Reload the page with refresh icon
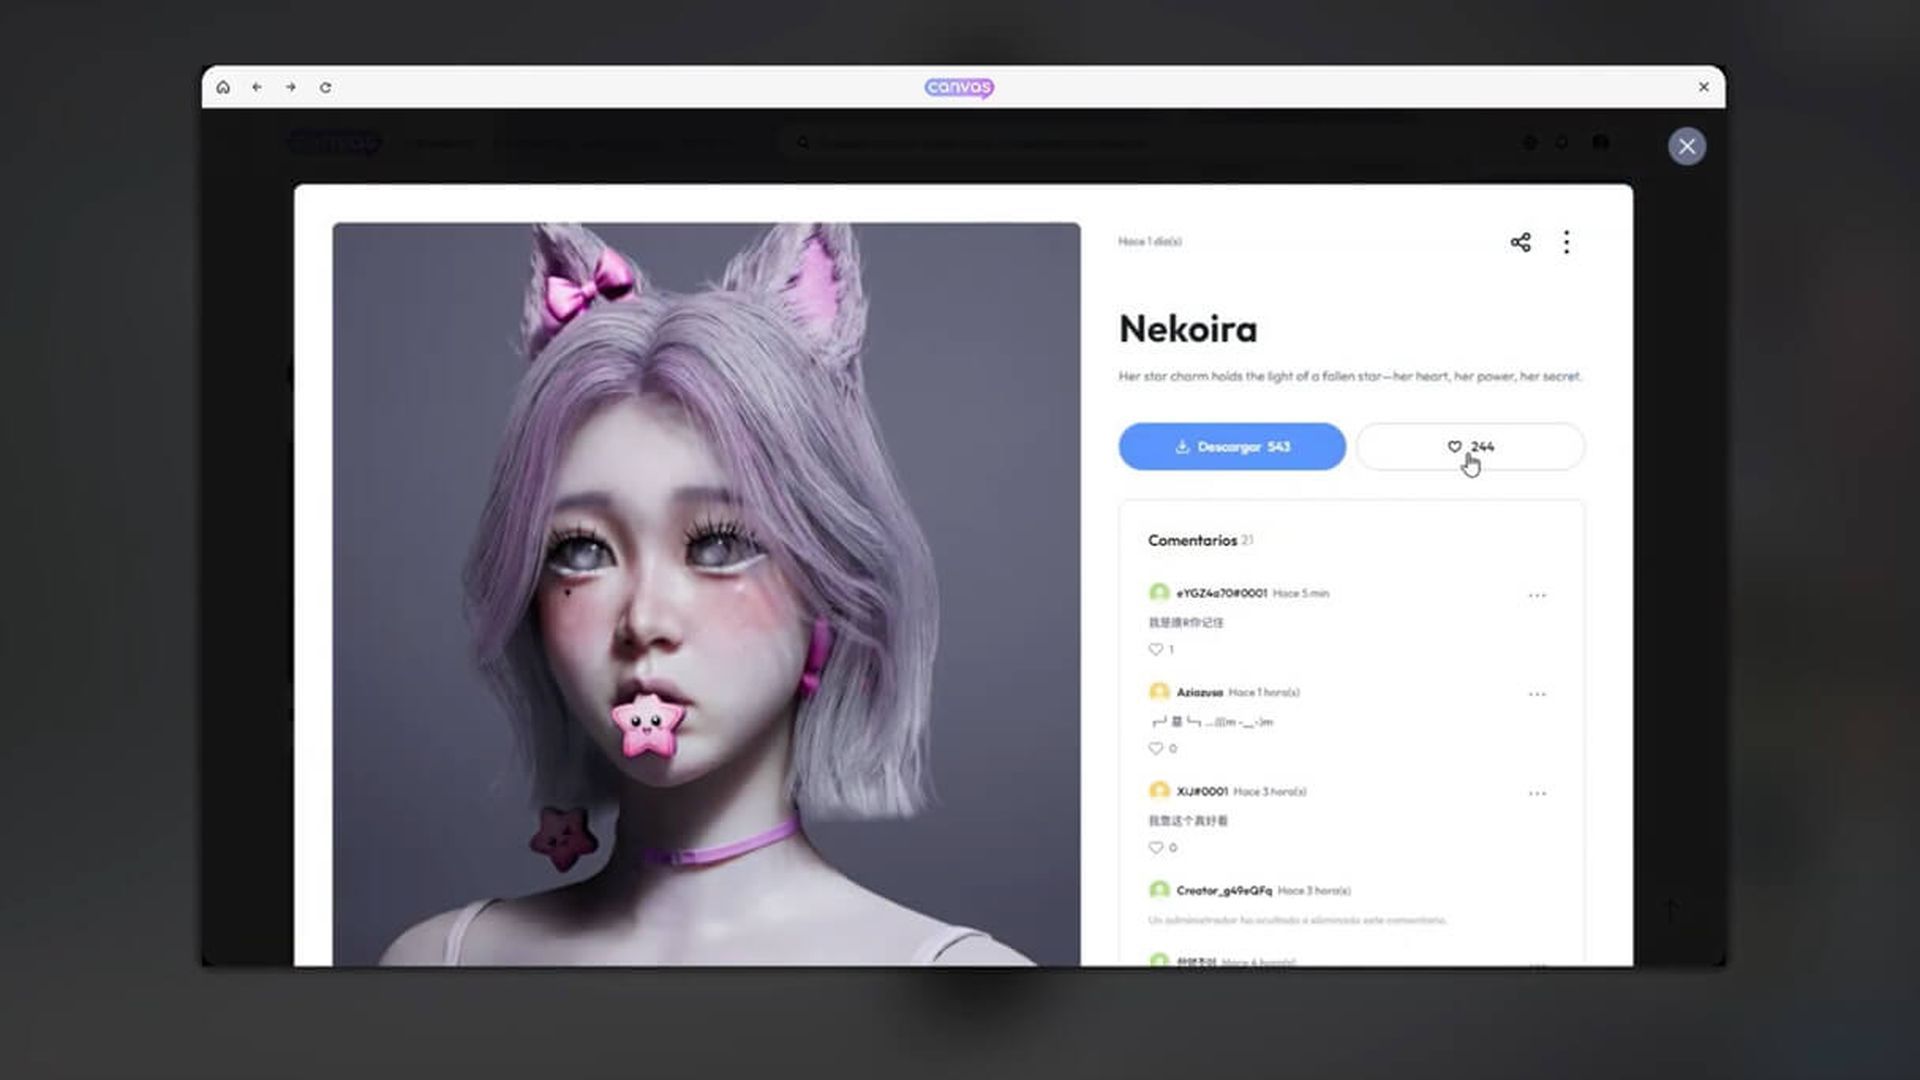 coord(325,87)
